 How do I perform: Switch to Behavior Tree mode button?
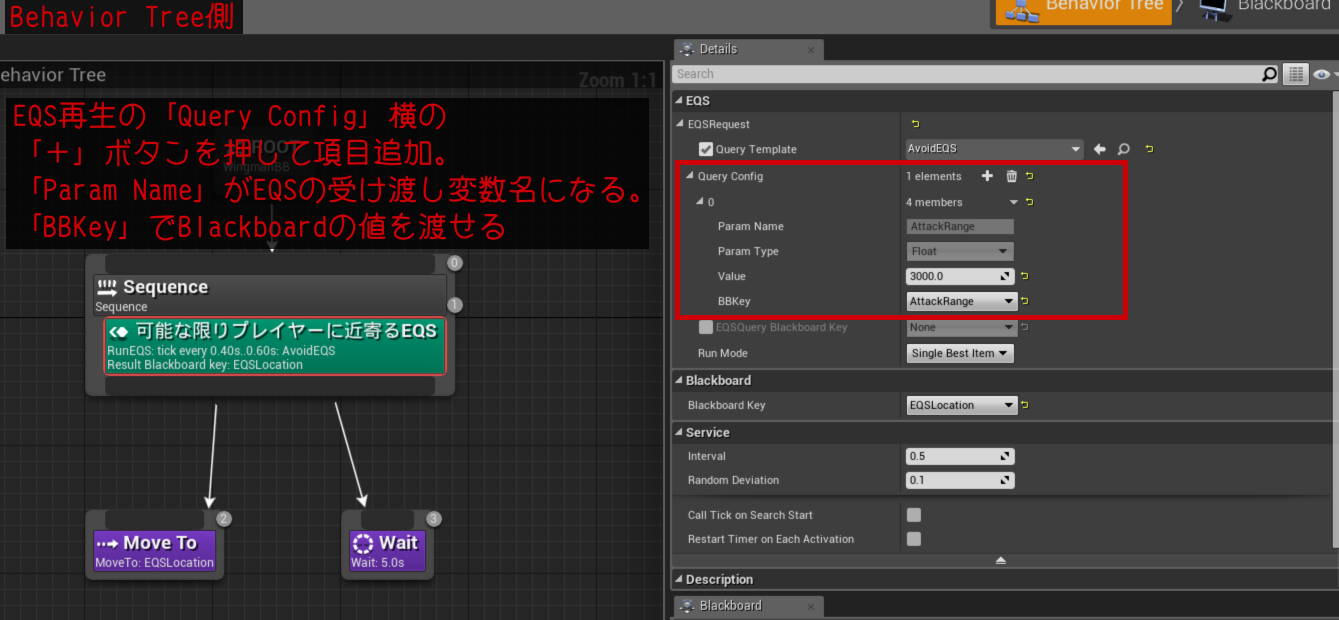pos(1082,8)
